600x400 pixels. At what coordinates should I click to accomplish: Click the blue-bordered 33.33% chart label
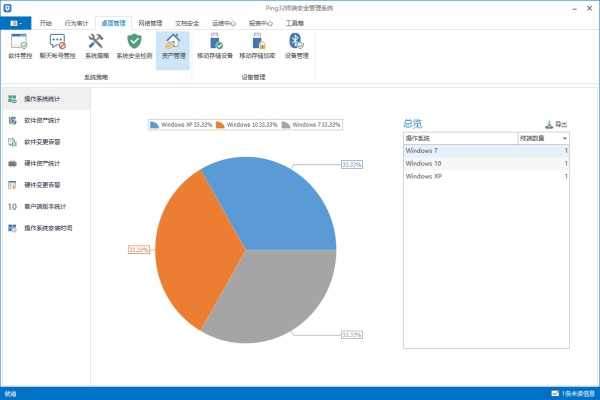352,165
